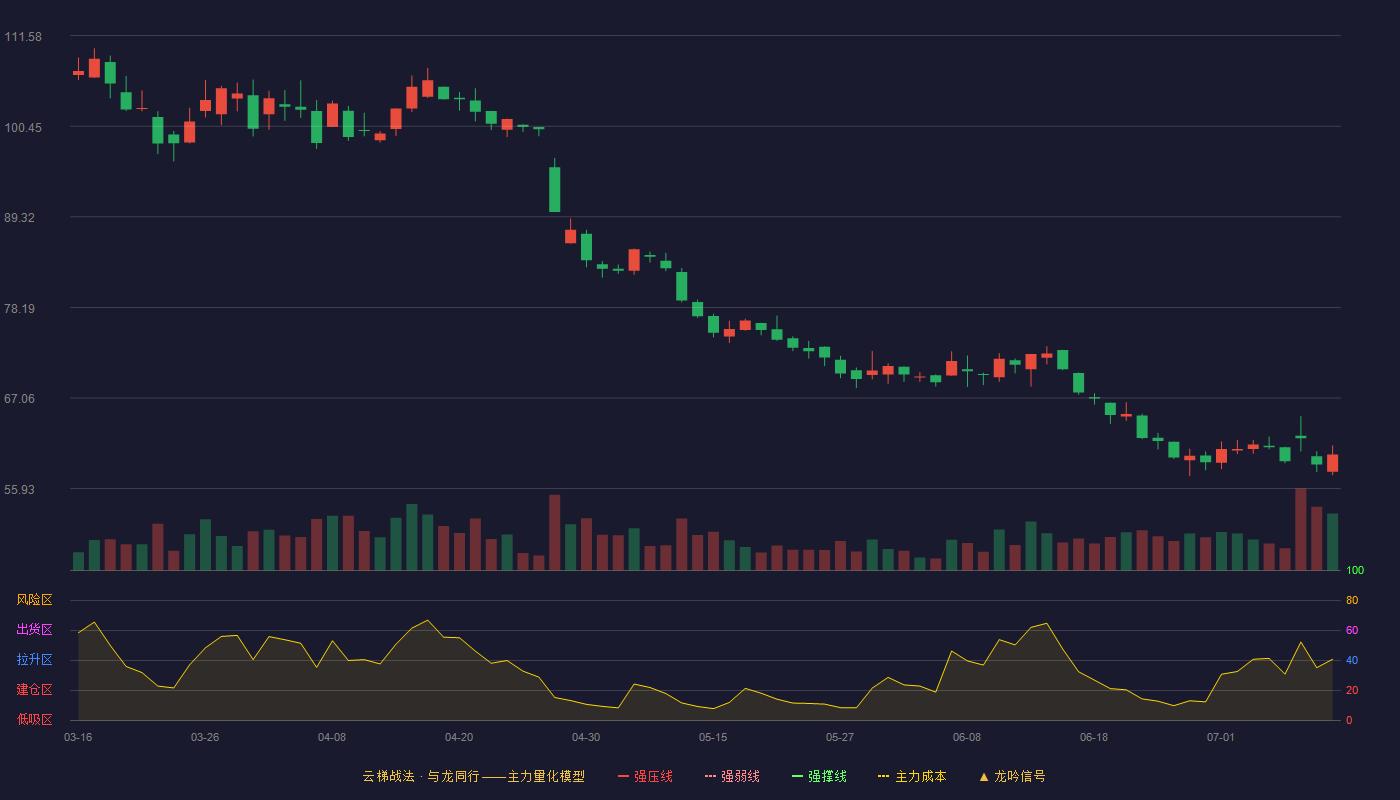Click the 89.32 price axis label
Screen dimensions: 1400x800
(x=20, y=218)
